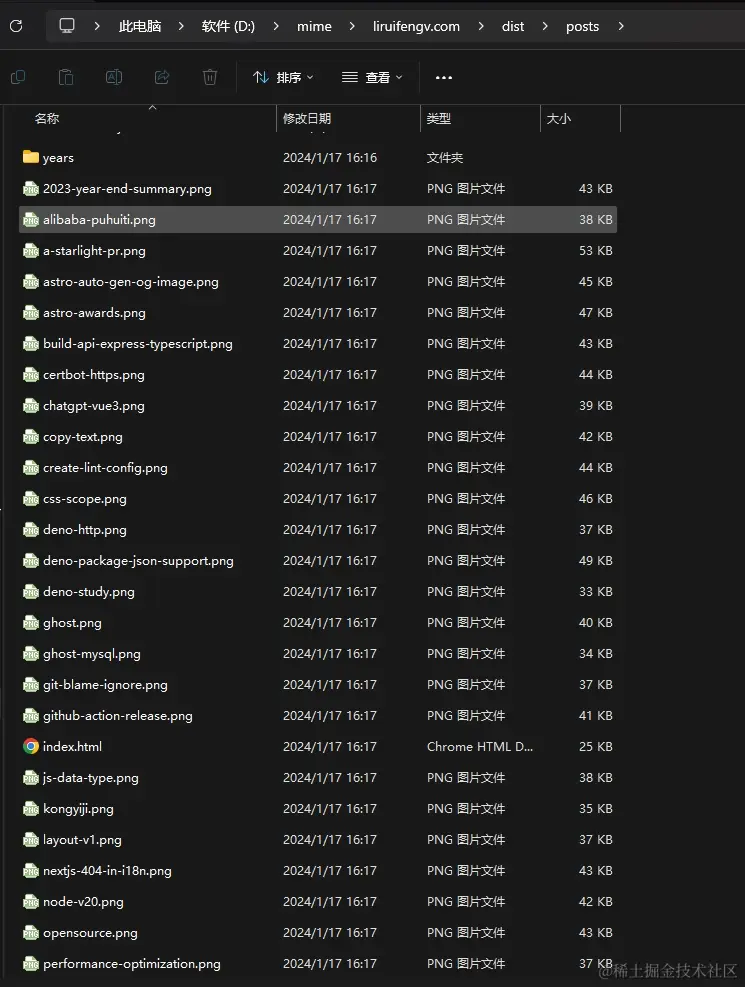Expand chevron after liruifengv.com in breadcrumb
The height and width of the screenshot is (987, 745).
coord(481,26)
